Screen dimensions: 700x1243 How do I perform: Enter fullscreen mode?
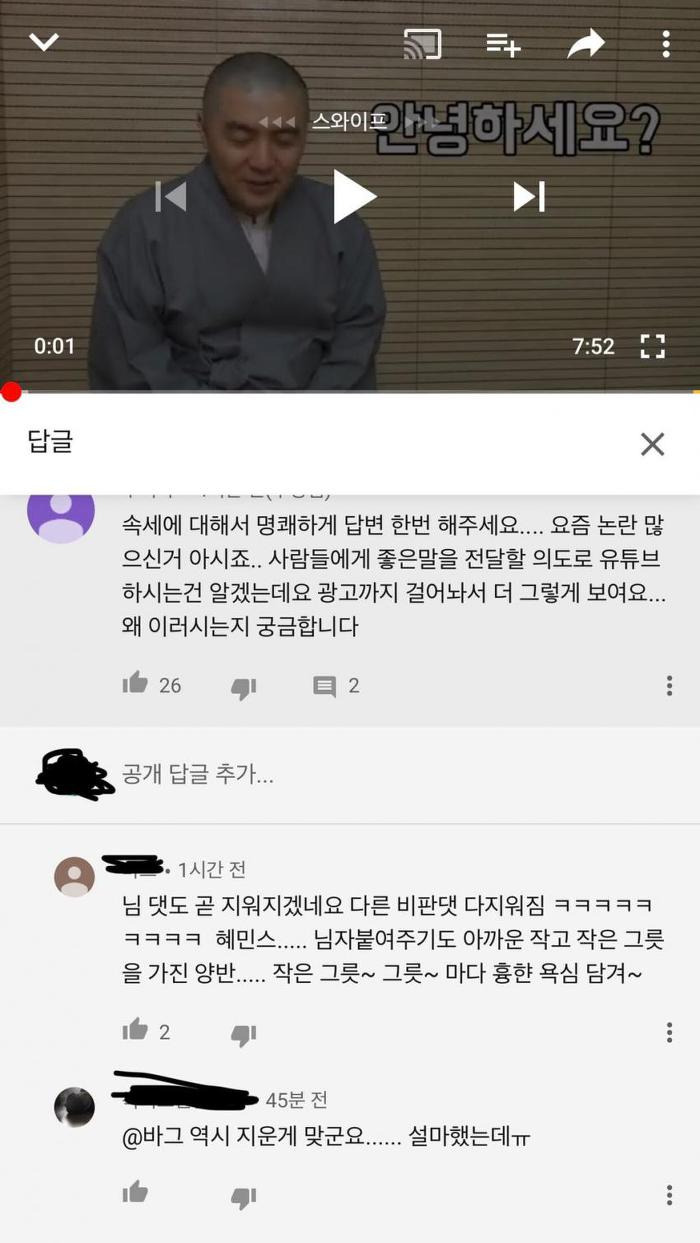click(653, 347)
